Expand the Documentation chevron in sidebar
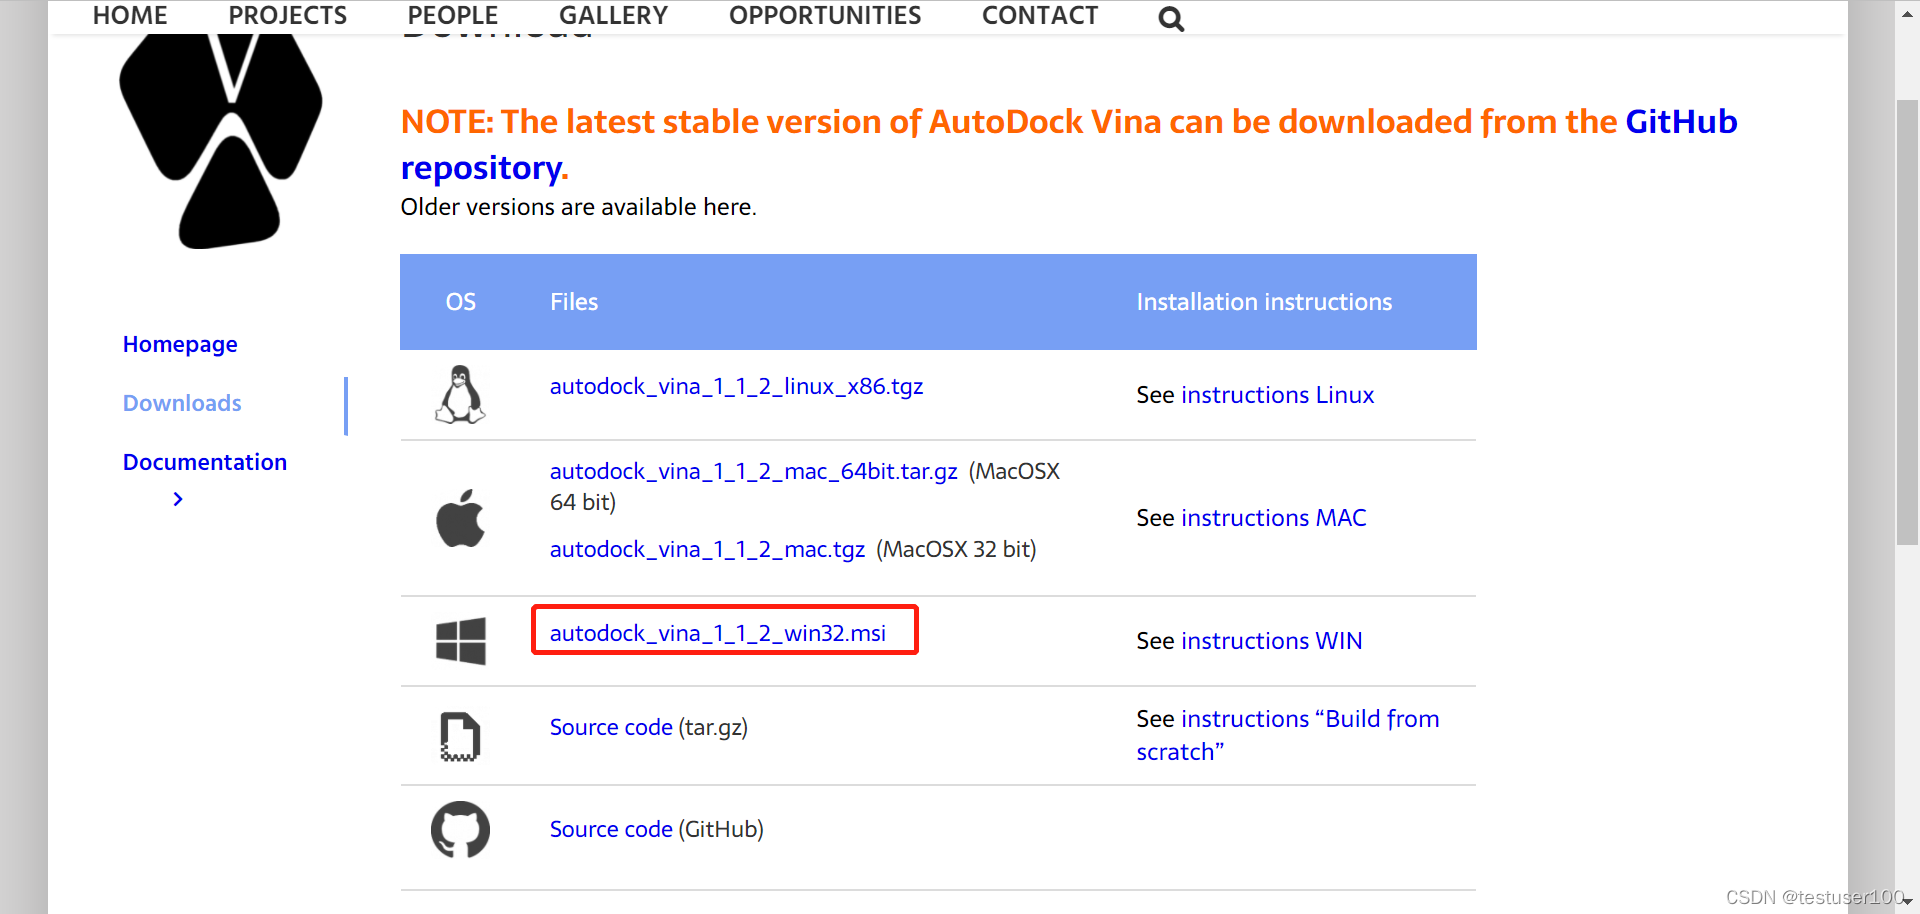The height and width of the screenshot is (914, 1920). coord(178,499)
